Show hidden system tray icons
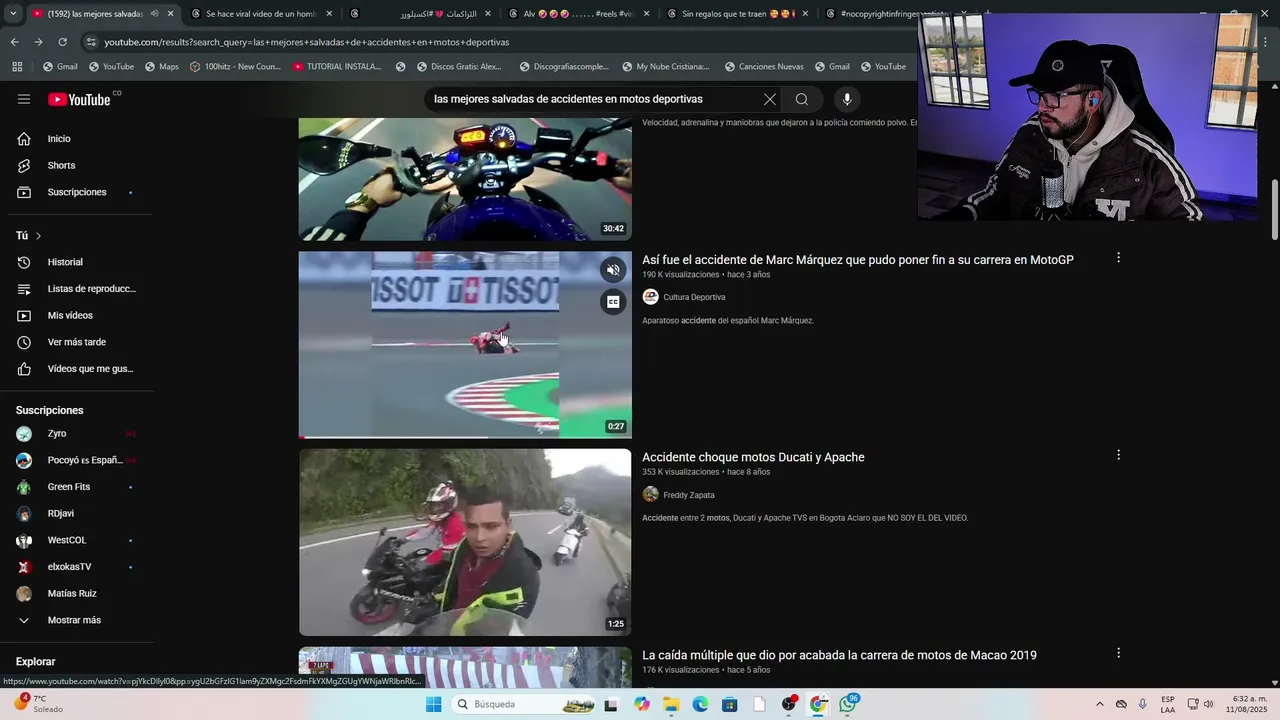The height and width of the screenshot is (720, 1280). tap(1099, 704)
